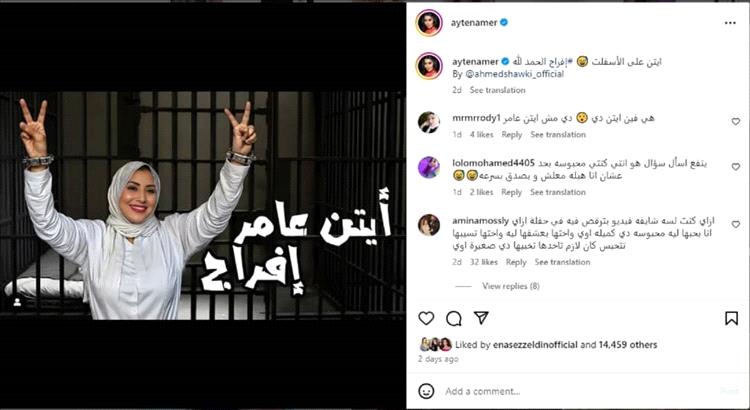Like the comment by aminamossly

736,224
